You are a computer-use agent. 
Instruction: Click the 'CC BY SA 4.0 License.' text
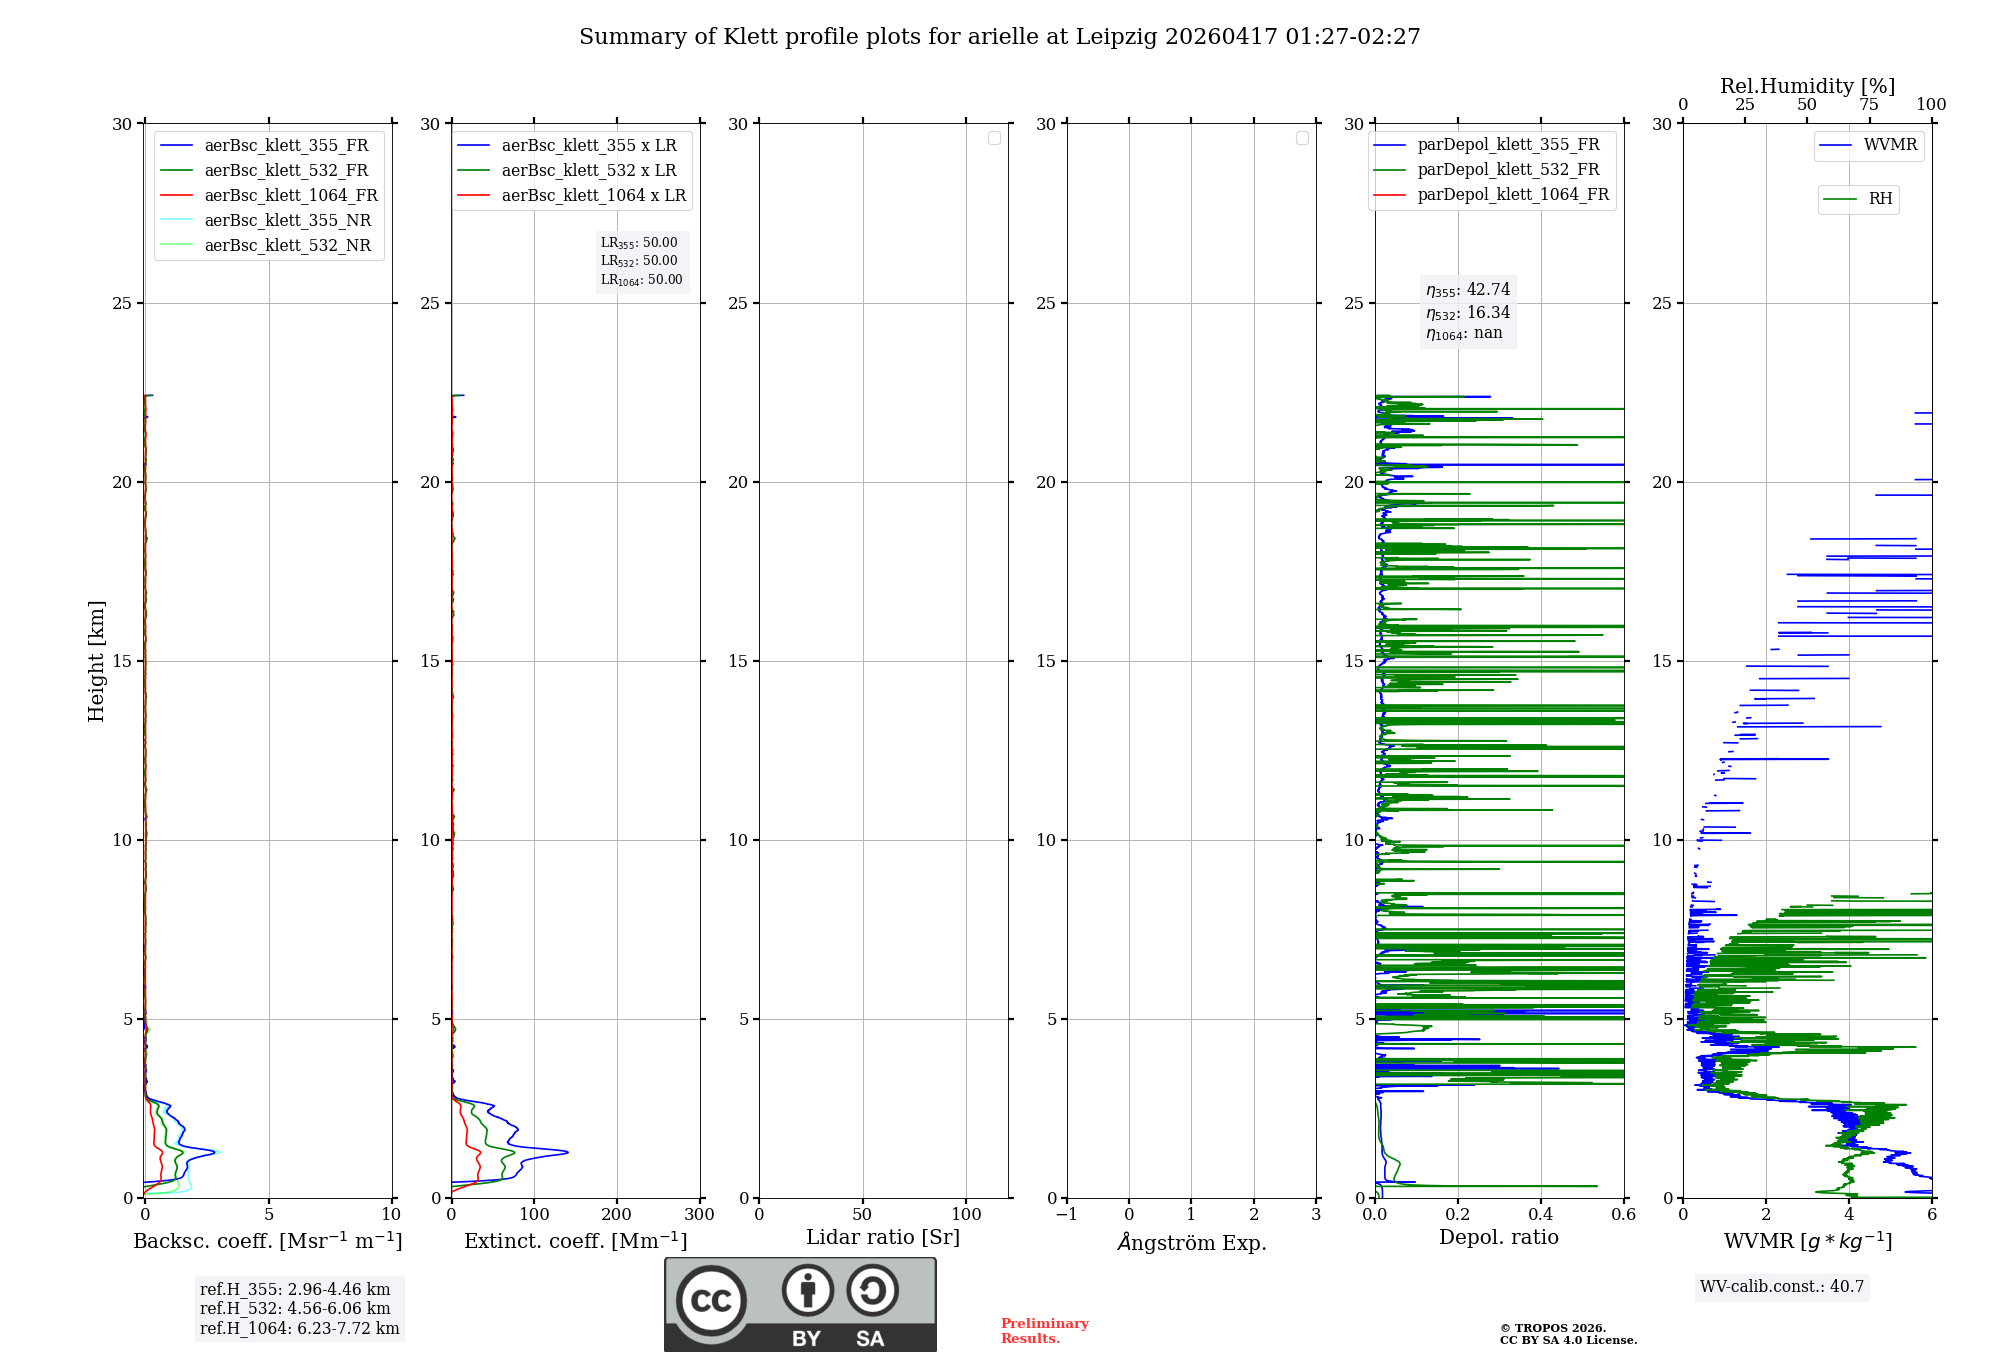pyautogui.click(x=1568, y=1340)
